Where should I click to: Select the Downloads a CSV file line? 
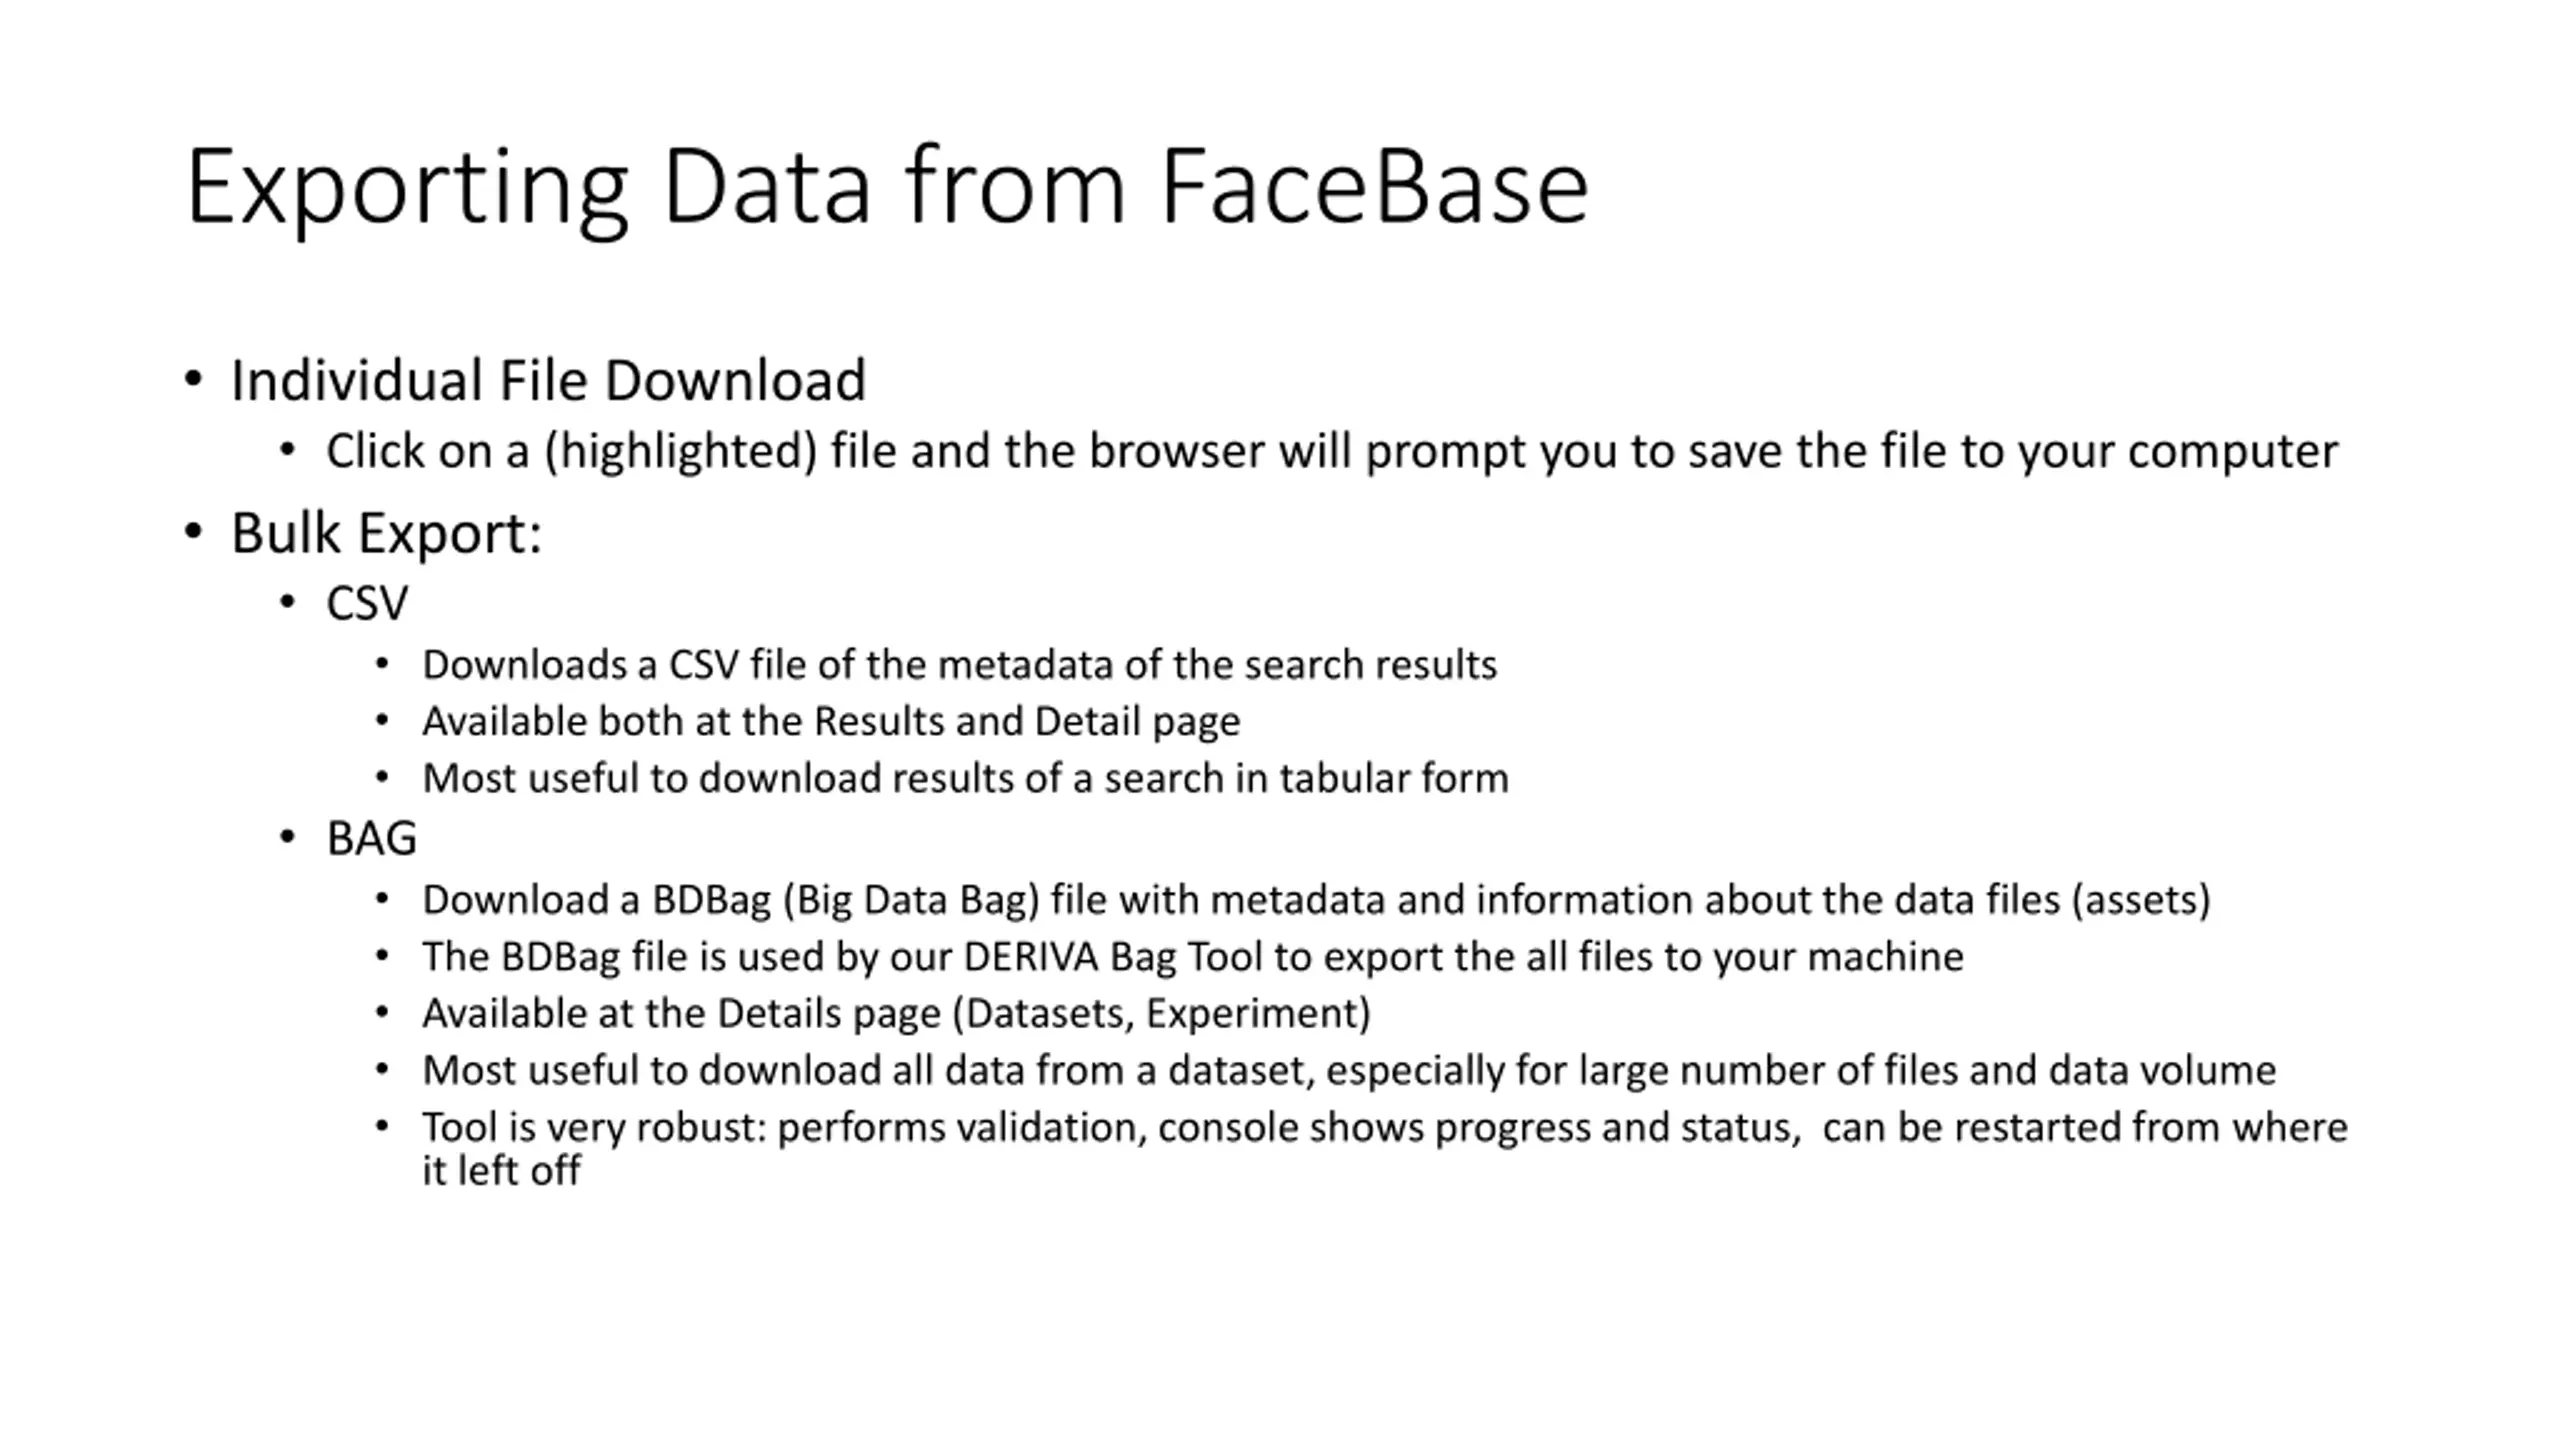960,665
